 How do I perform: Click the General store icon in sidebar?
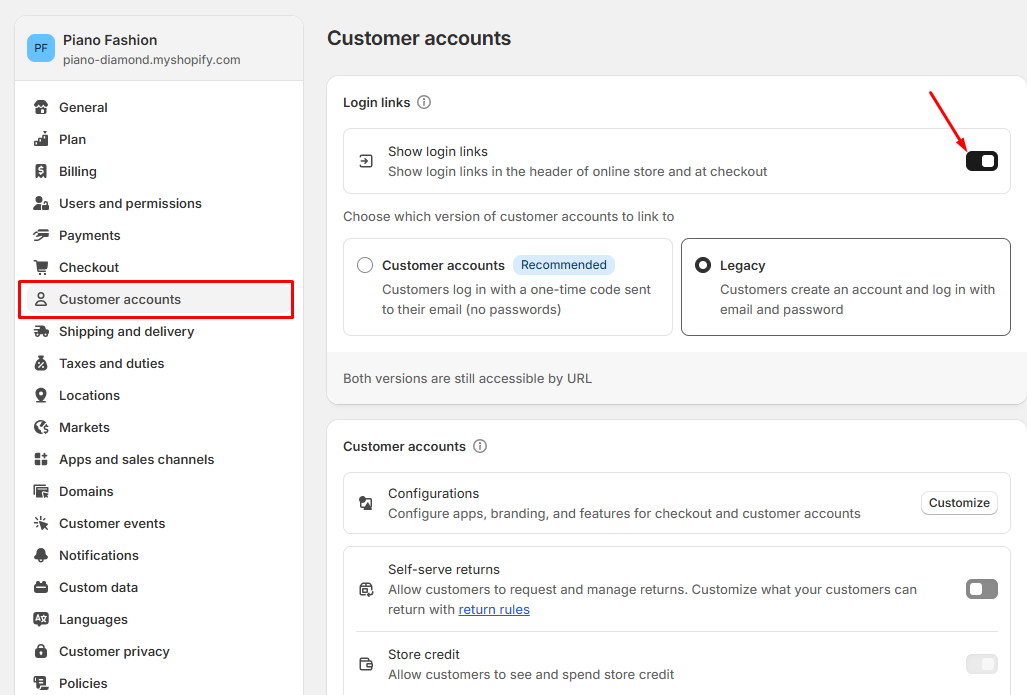41,107
